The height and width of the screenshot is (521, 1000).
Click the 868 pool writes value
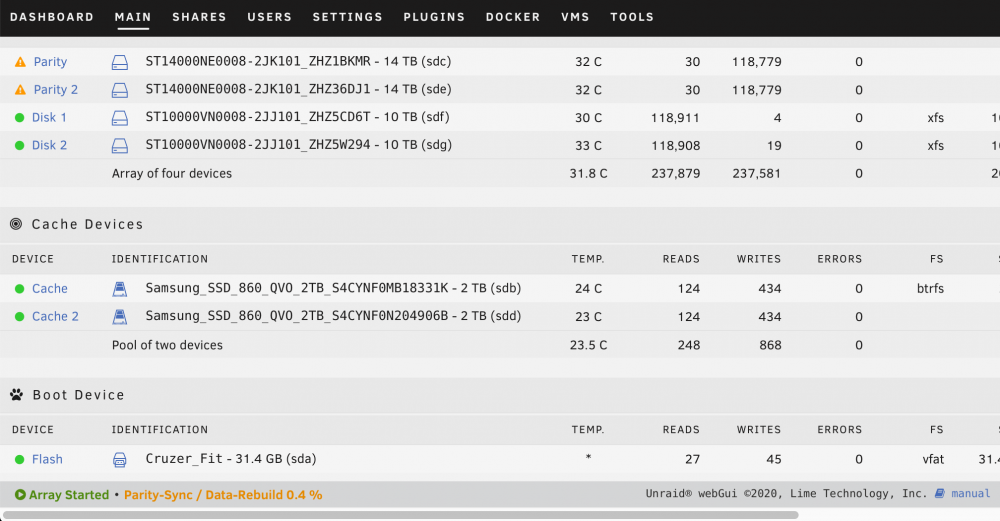(x=770, y=345)
